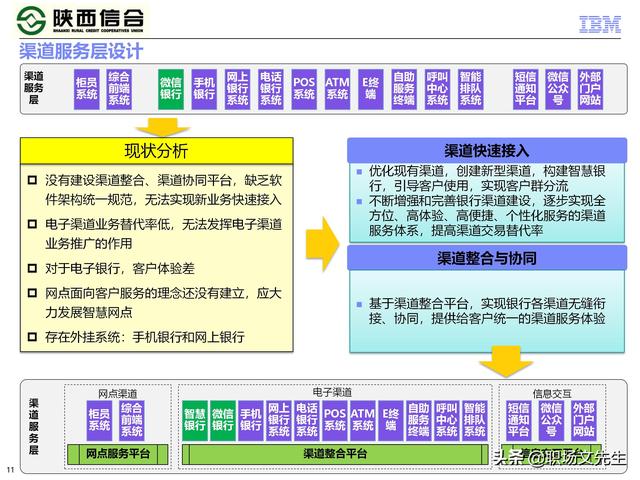640x480 pixels.
Task: Select the bullet starting 存在外挂系统
Action: coord(136,337)
